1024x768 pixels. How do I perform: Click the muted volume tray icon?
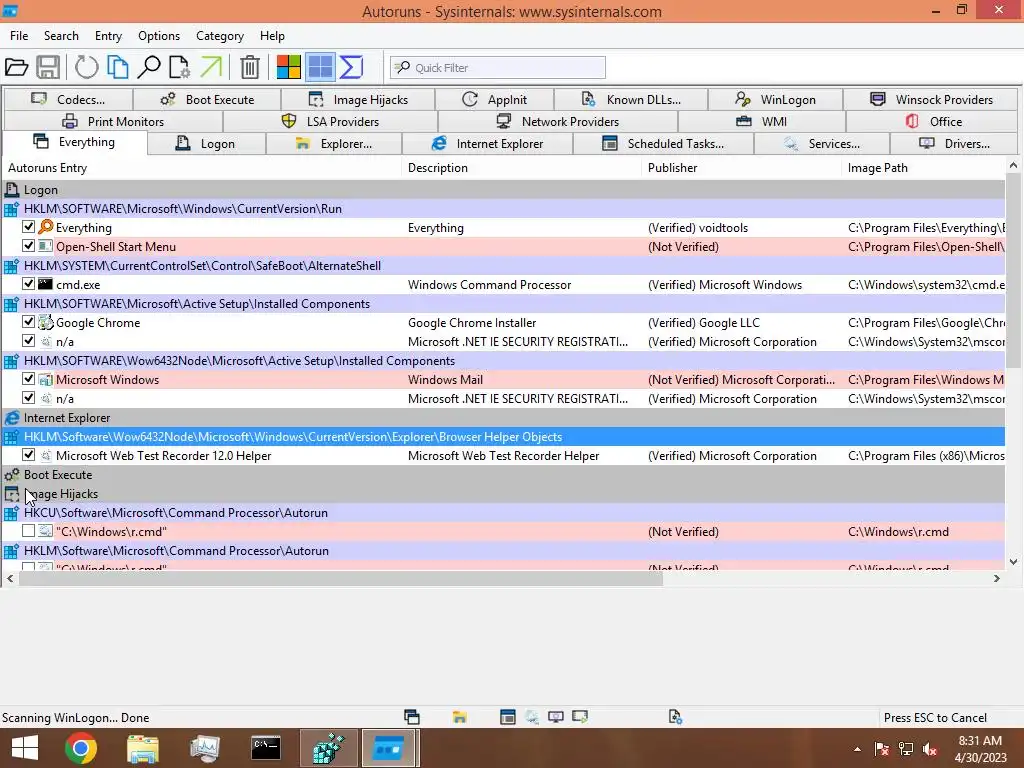click(930, 749)
